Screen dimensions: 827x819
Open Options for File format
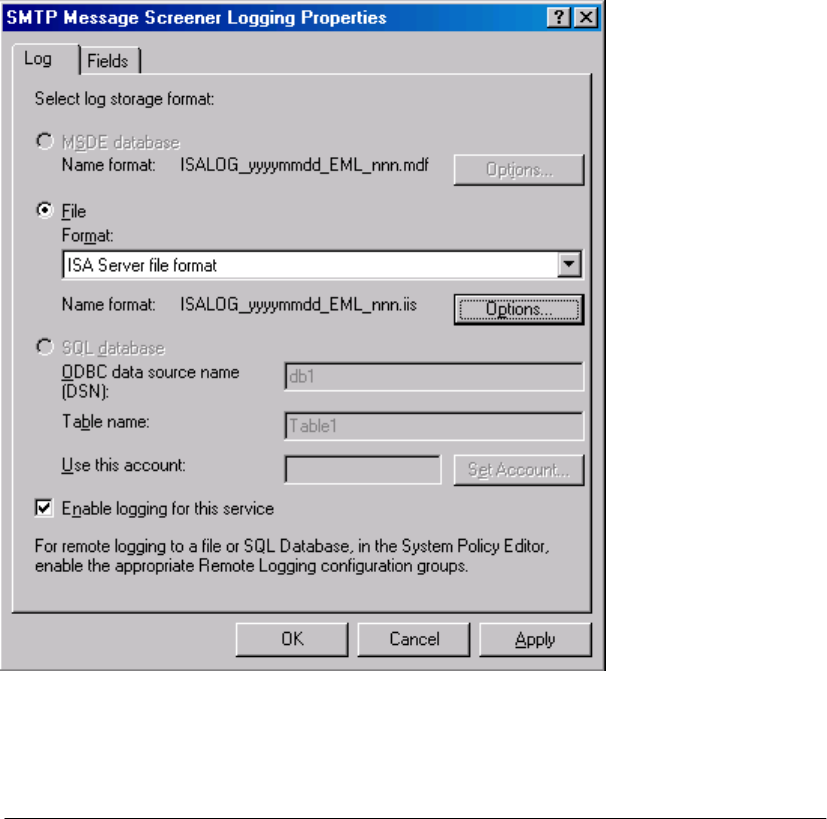click(519, 309)
